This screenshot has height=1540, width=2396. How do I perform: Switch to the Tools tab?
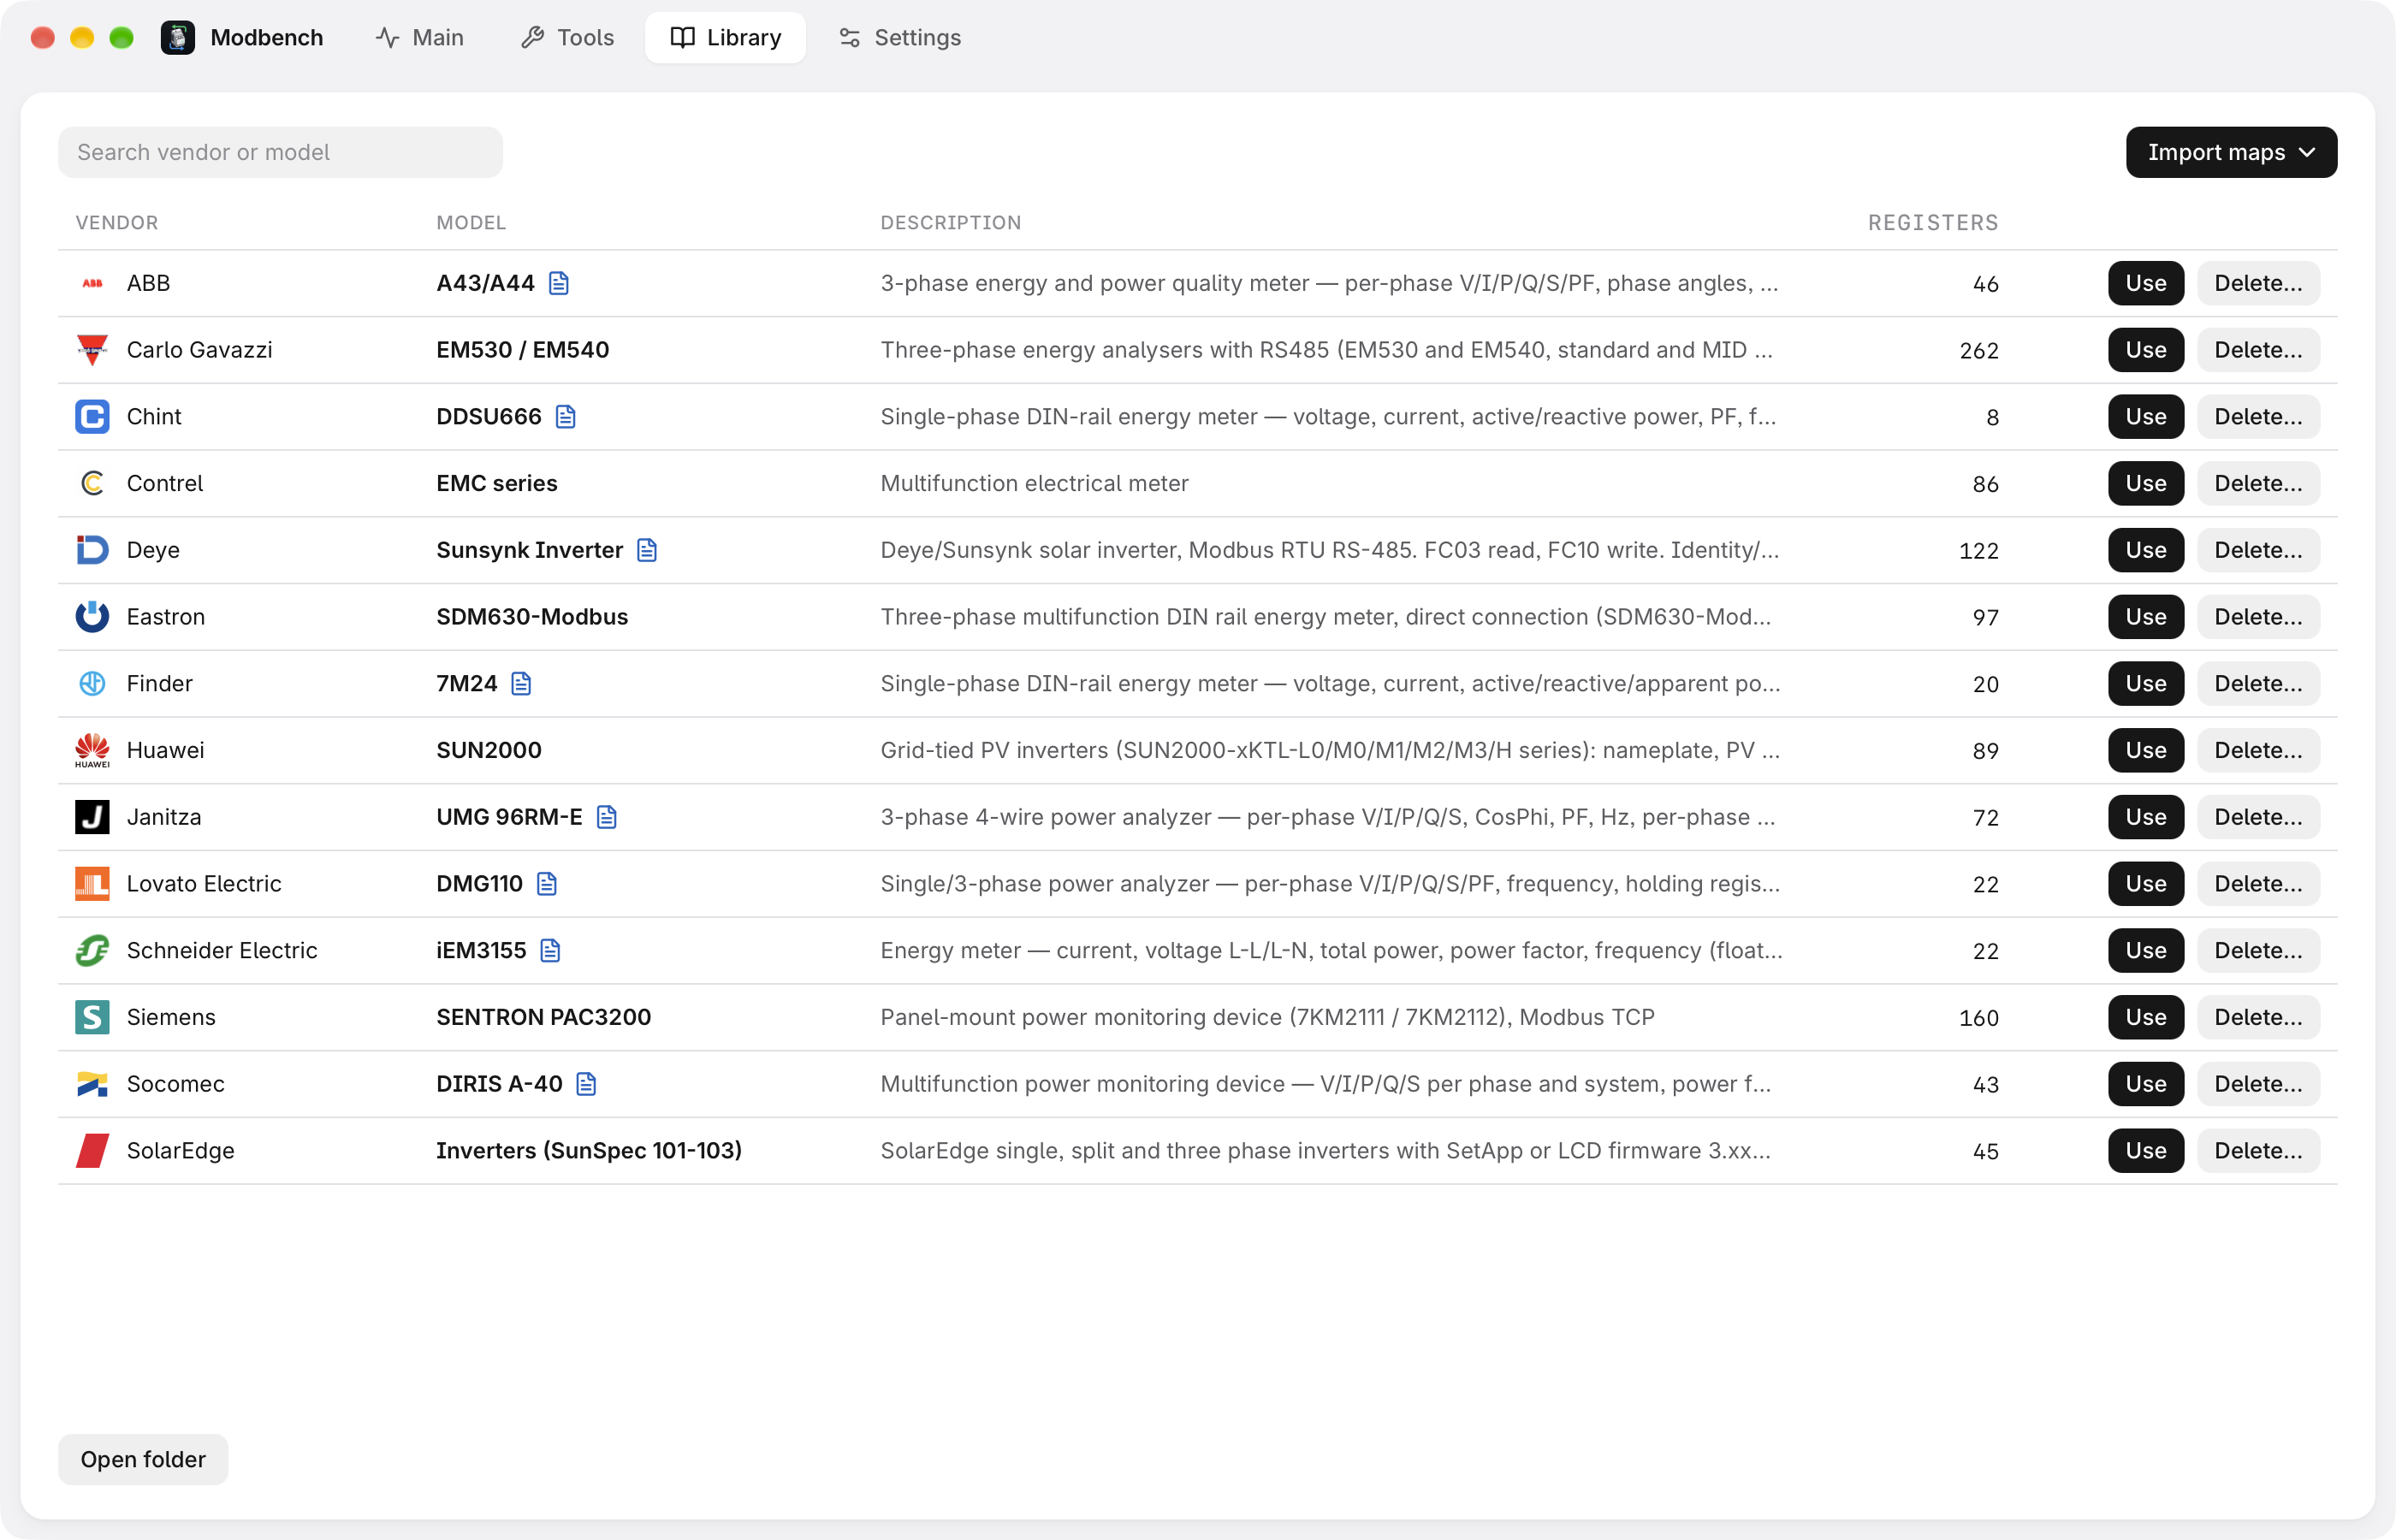point(567,38)
